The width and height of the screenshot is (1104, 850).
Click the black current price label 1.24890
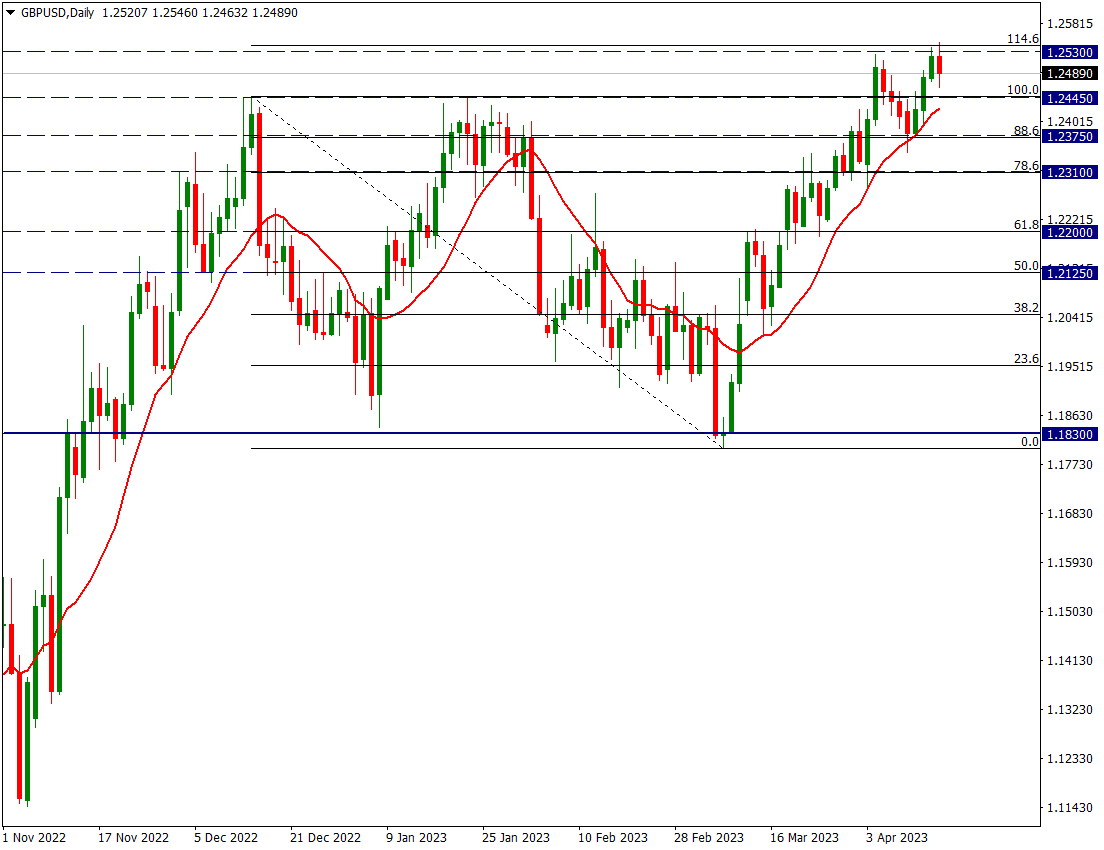1070,74
